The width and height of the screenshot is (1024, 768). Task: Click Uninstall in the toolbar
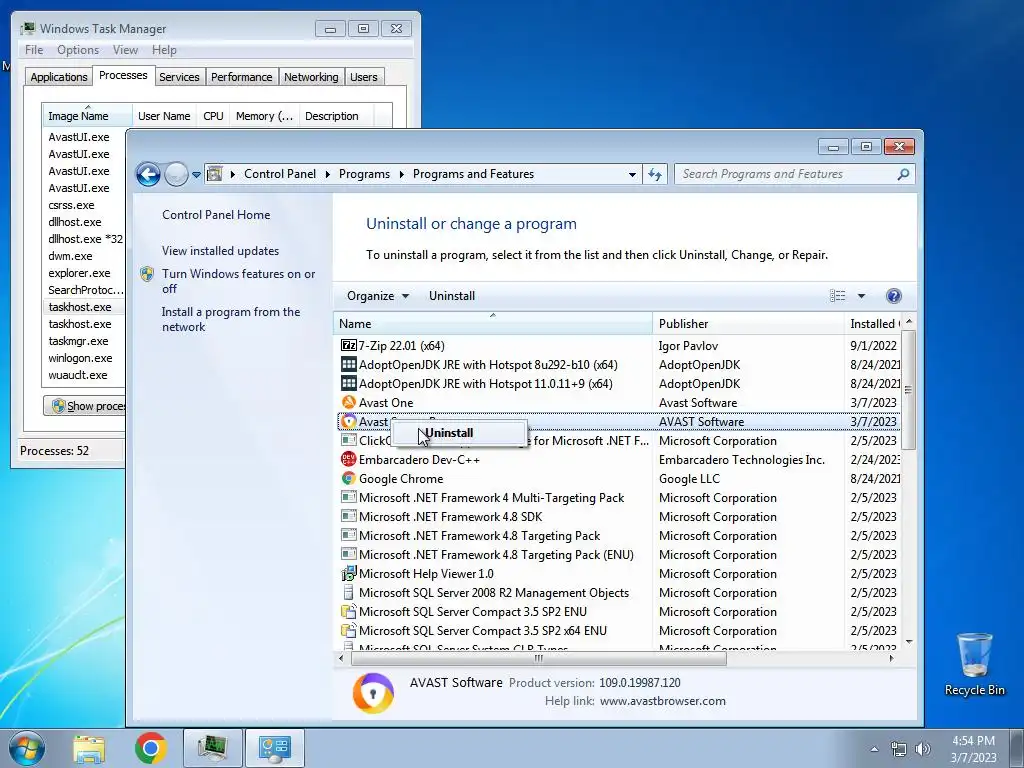(452, 296)
